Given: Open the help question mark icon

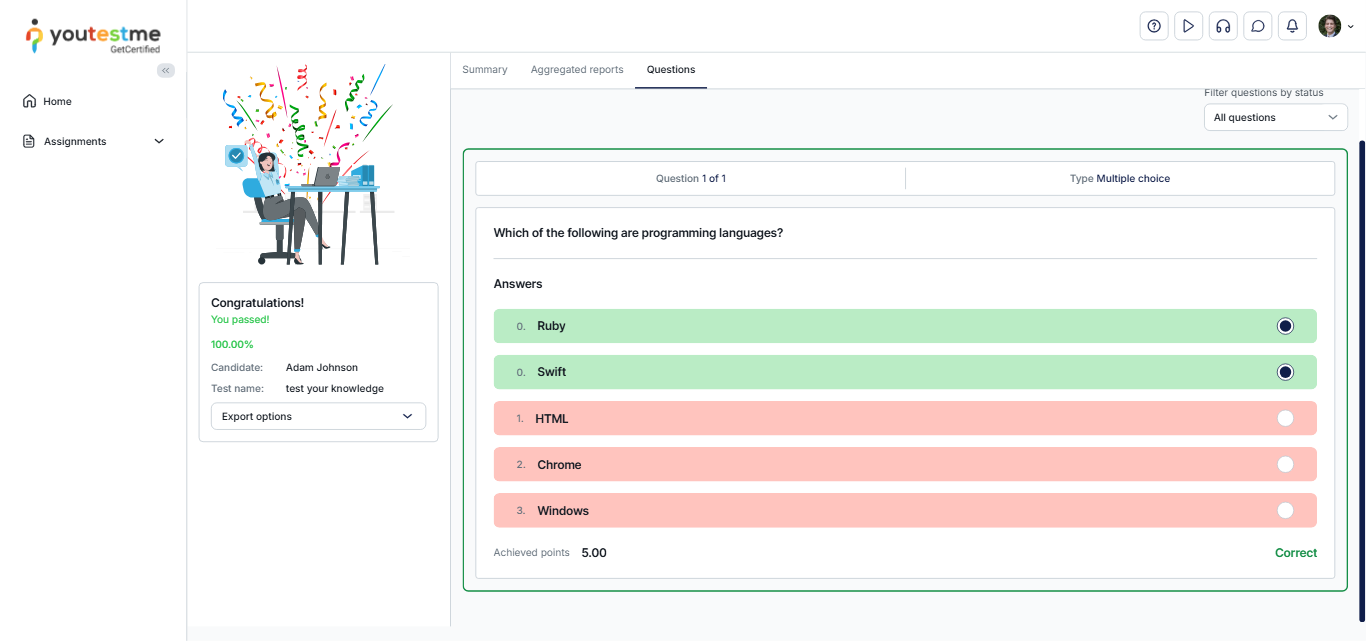Looking at the screenshot, I should pos(1154,26).
